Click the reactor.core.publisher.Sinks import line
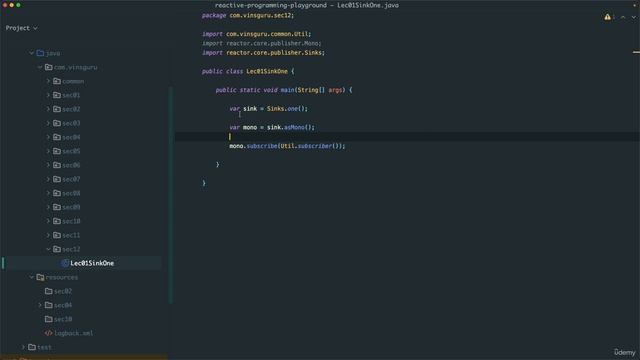Image resolution: width=640 pixels, height=360 pixels. tap(263, 53)
